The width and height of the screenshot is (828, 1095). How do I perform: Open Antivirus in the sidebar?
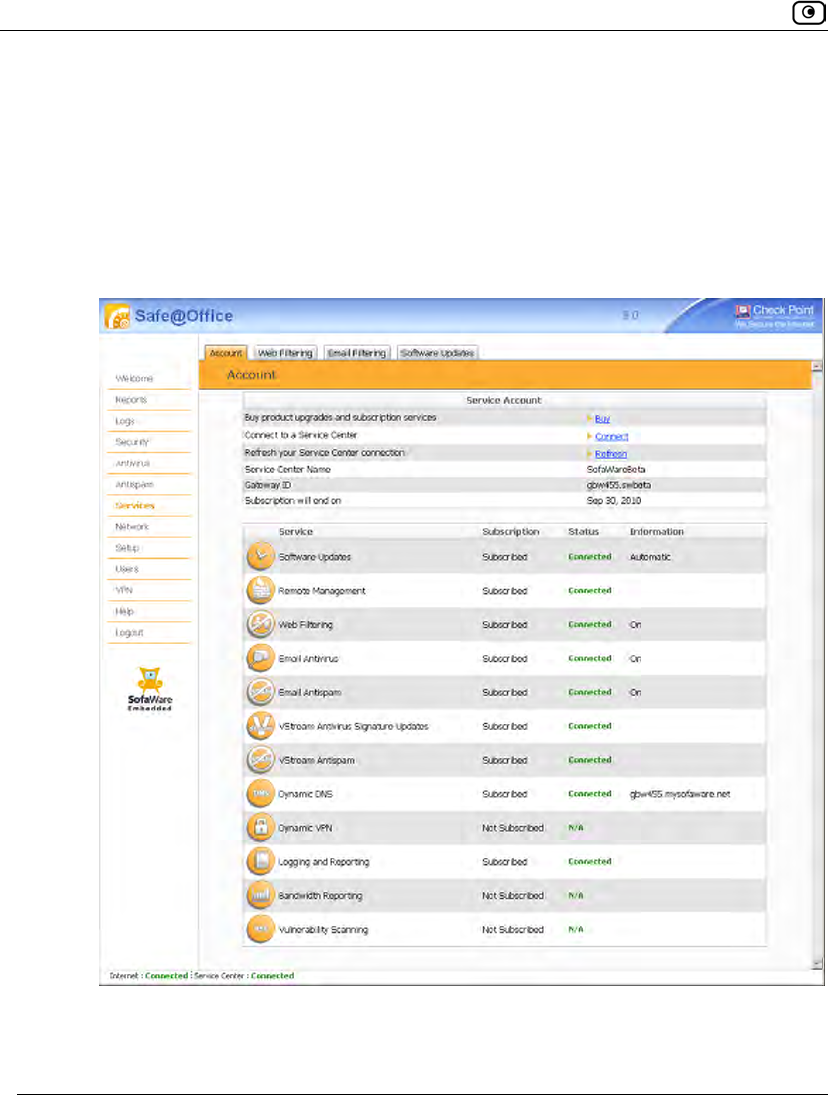click(x=133, y=463)
